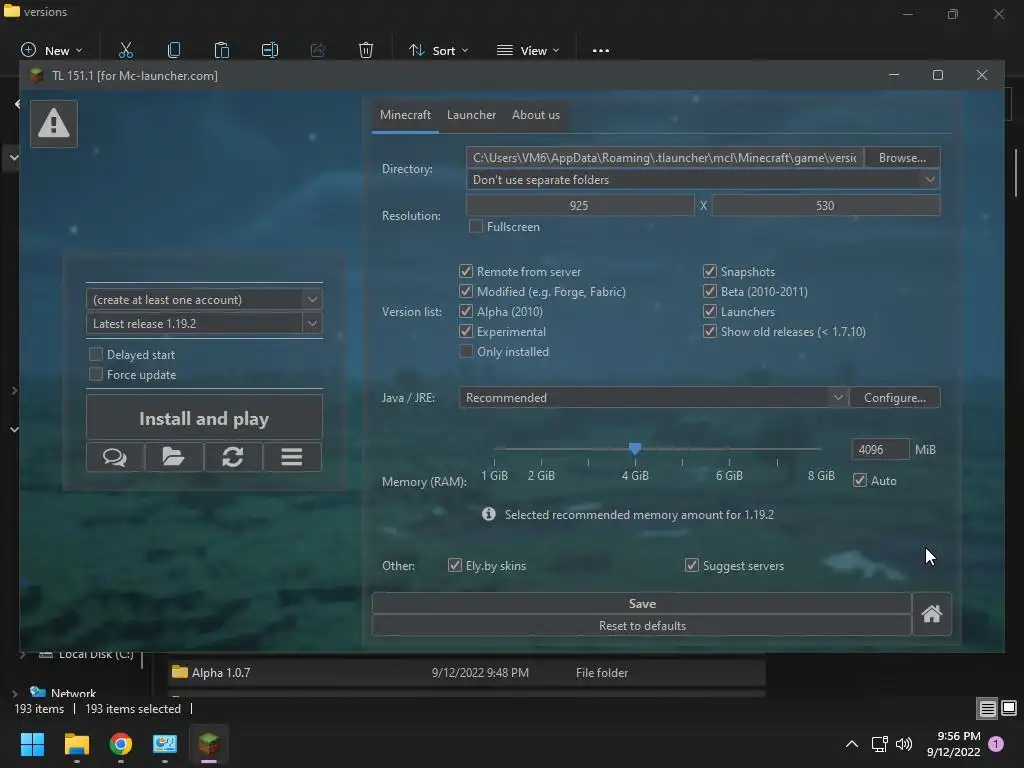Click the volume speaker tray icon
The height and width of the screenshot is (768, 1024).
(904, 744)
